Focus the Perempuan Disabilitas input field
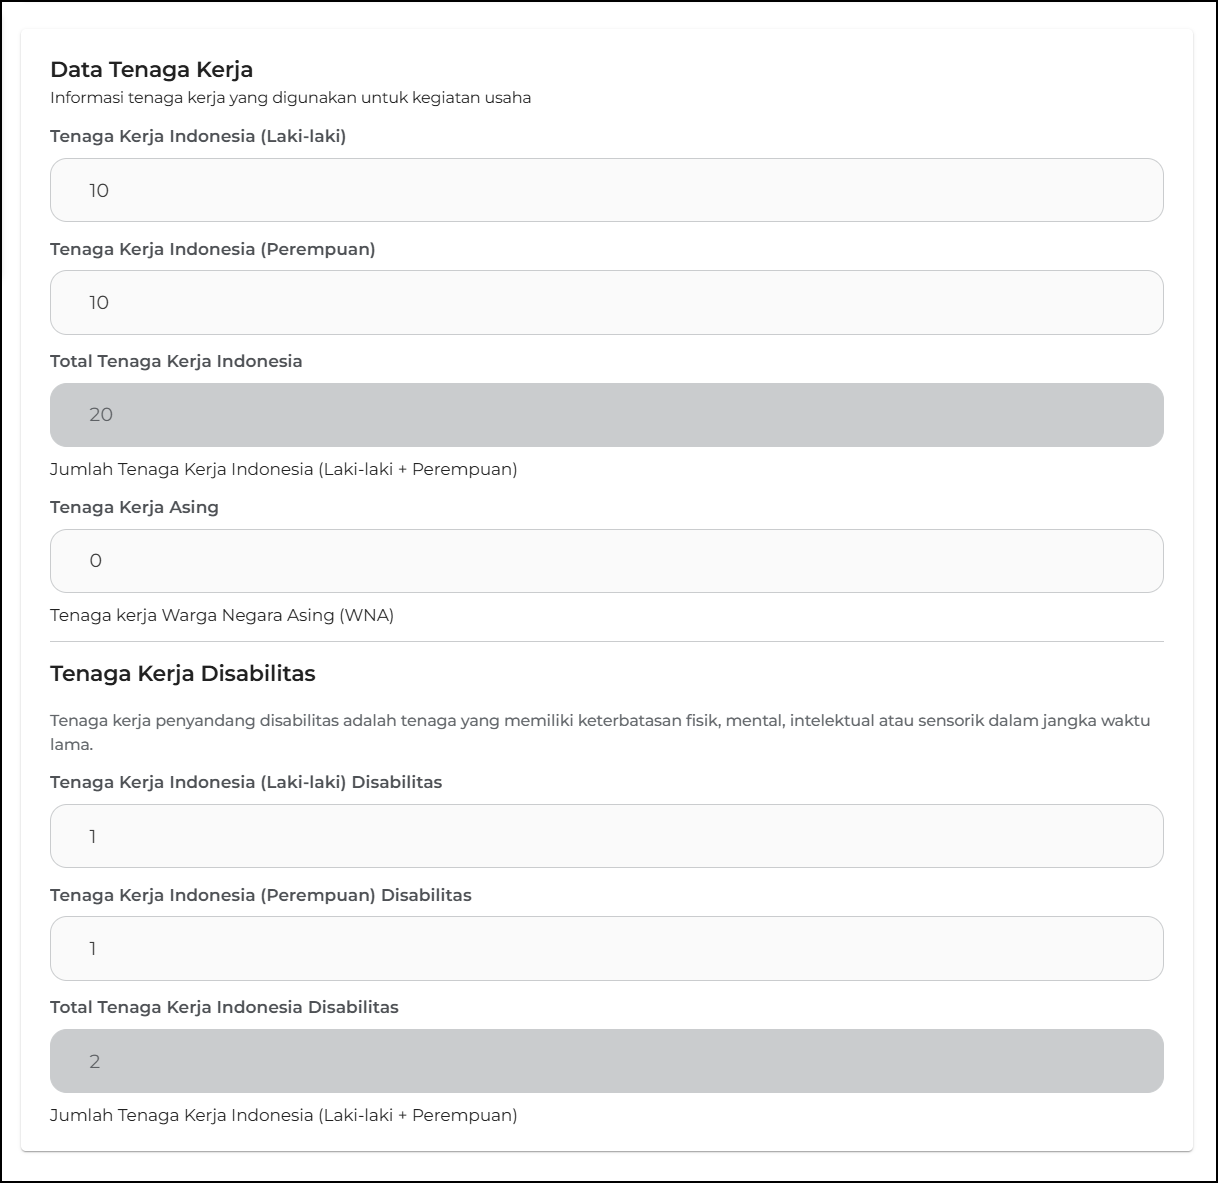Viewport: 1218px width, 1183px height. (606, 948)
